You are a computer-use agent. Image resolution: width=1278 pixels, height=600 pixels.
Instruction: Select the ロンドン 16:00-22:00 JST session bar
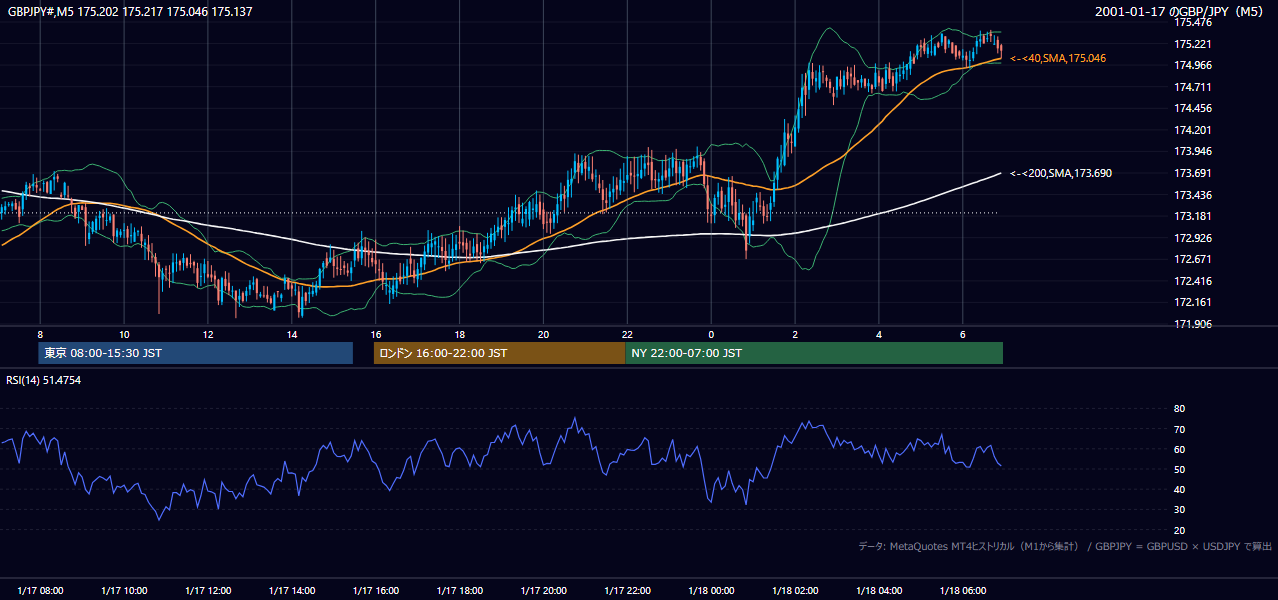click(499, 353)
